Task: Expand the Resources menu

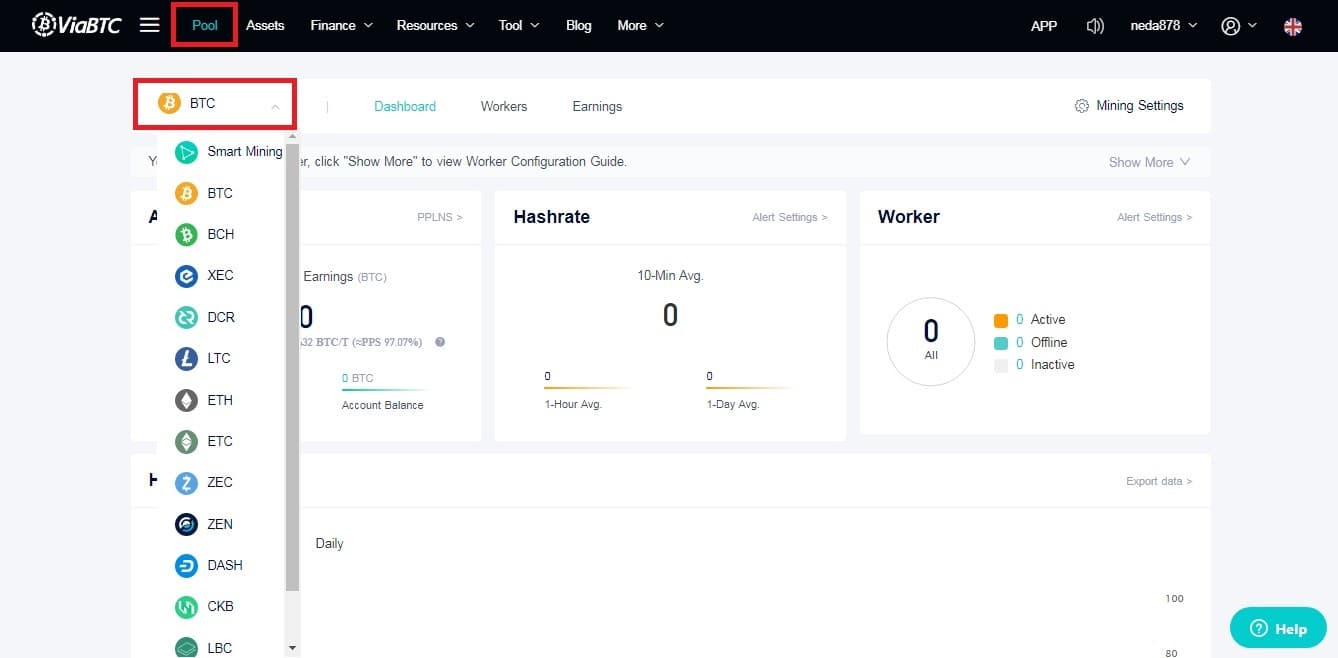Action: pyautogui.click(x=435, y=26)
